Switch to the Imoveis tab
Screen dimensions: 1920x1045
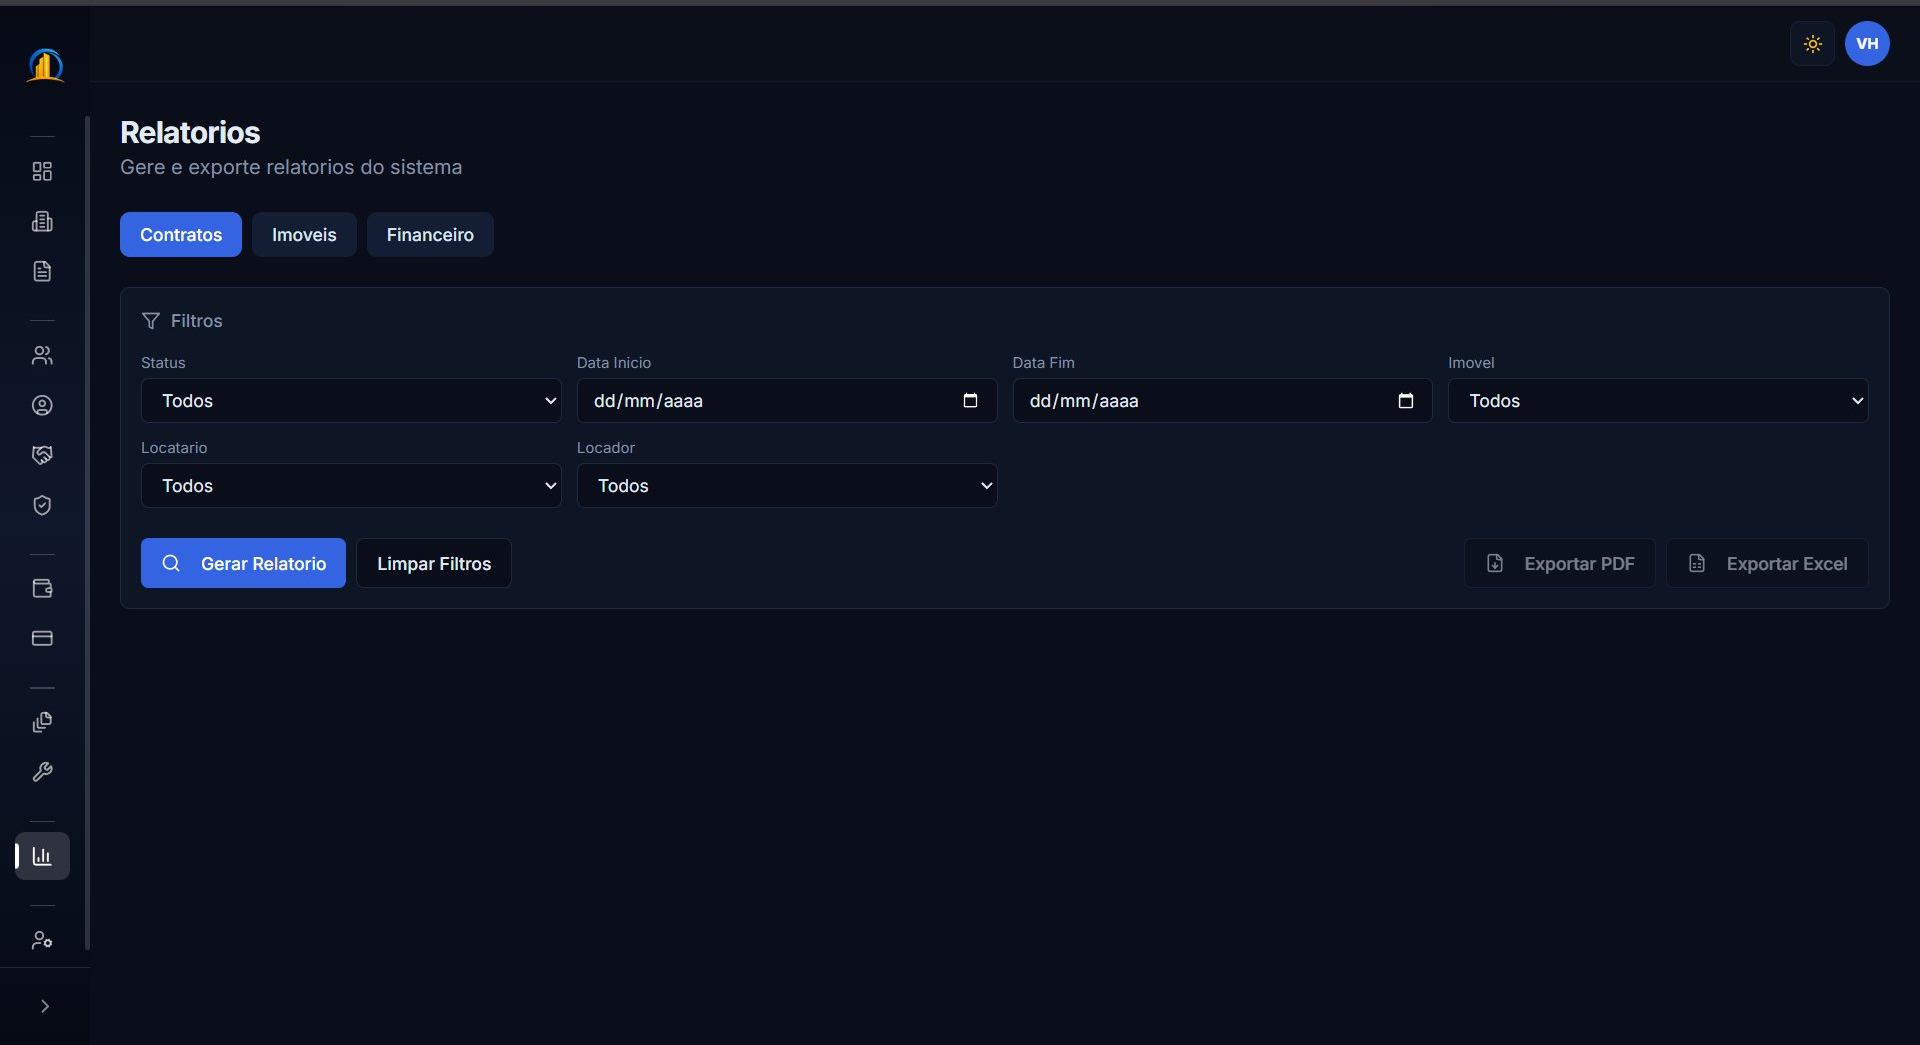coord(304,235)
